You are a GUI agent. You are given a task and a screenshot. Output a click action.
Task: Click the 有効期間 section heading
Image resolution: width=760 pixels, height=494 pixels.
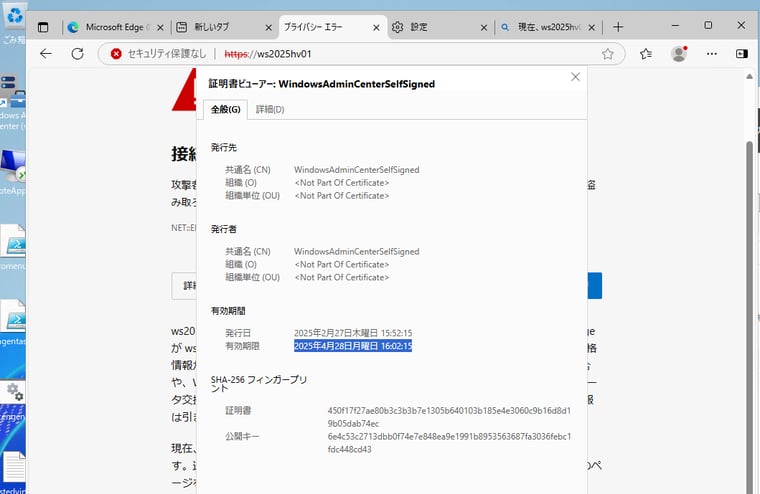coord(228,311)
